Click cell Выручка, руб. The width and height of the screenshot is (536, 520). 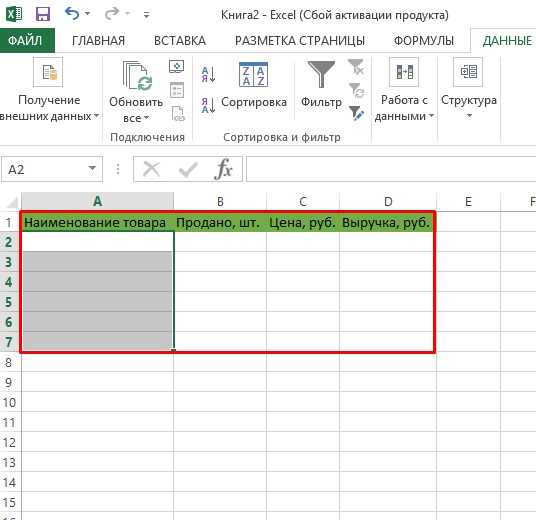(387, 223)
